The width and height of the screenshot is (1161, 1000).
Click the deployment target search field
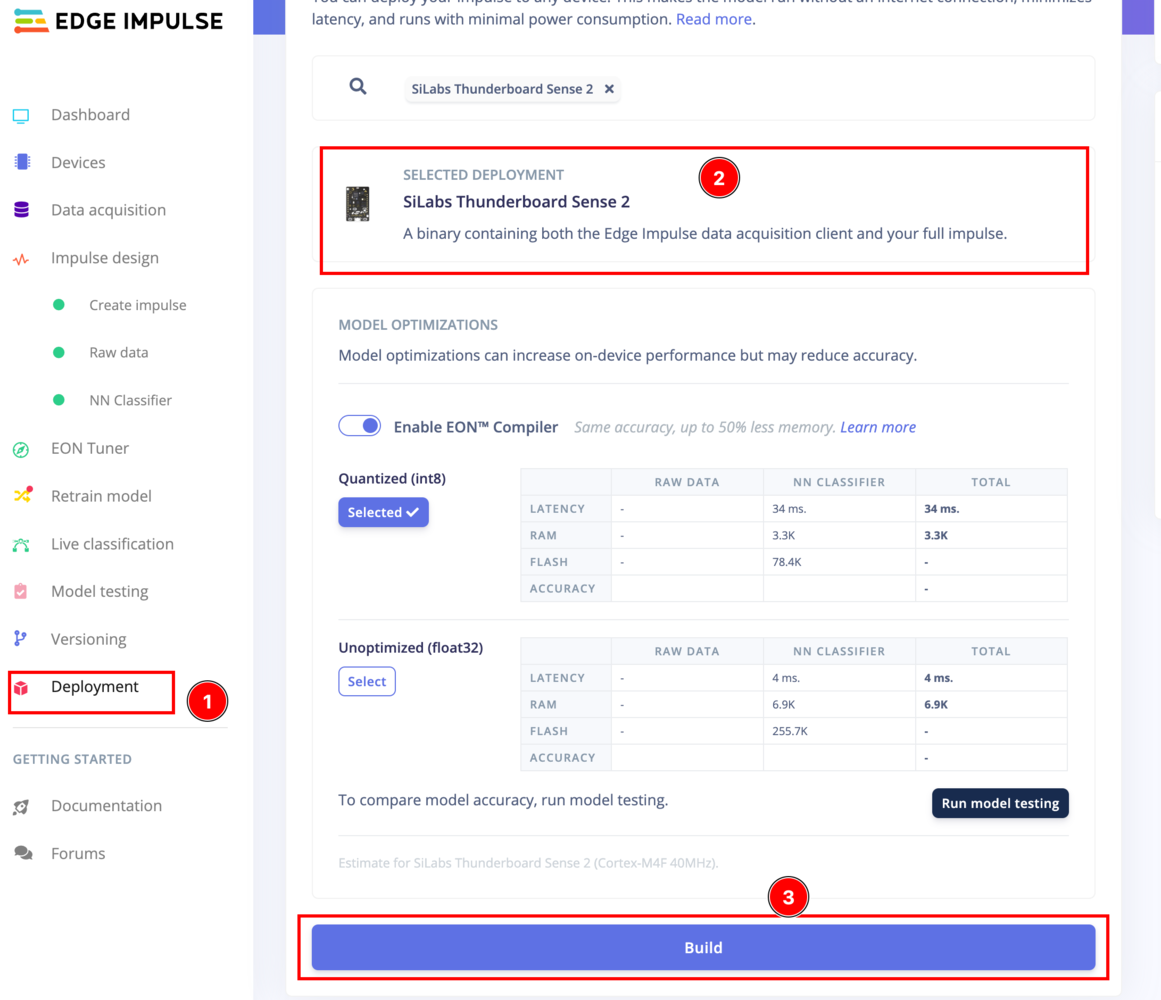pyautogui.click(x=703, y=88)
